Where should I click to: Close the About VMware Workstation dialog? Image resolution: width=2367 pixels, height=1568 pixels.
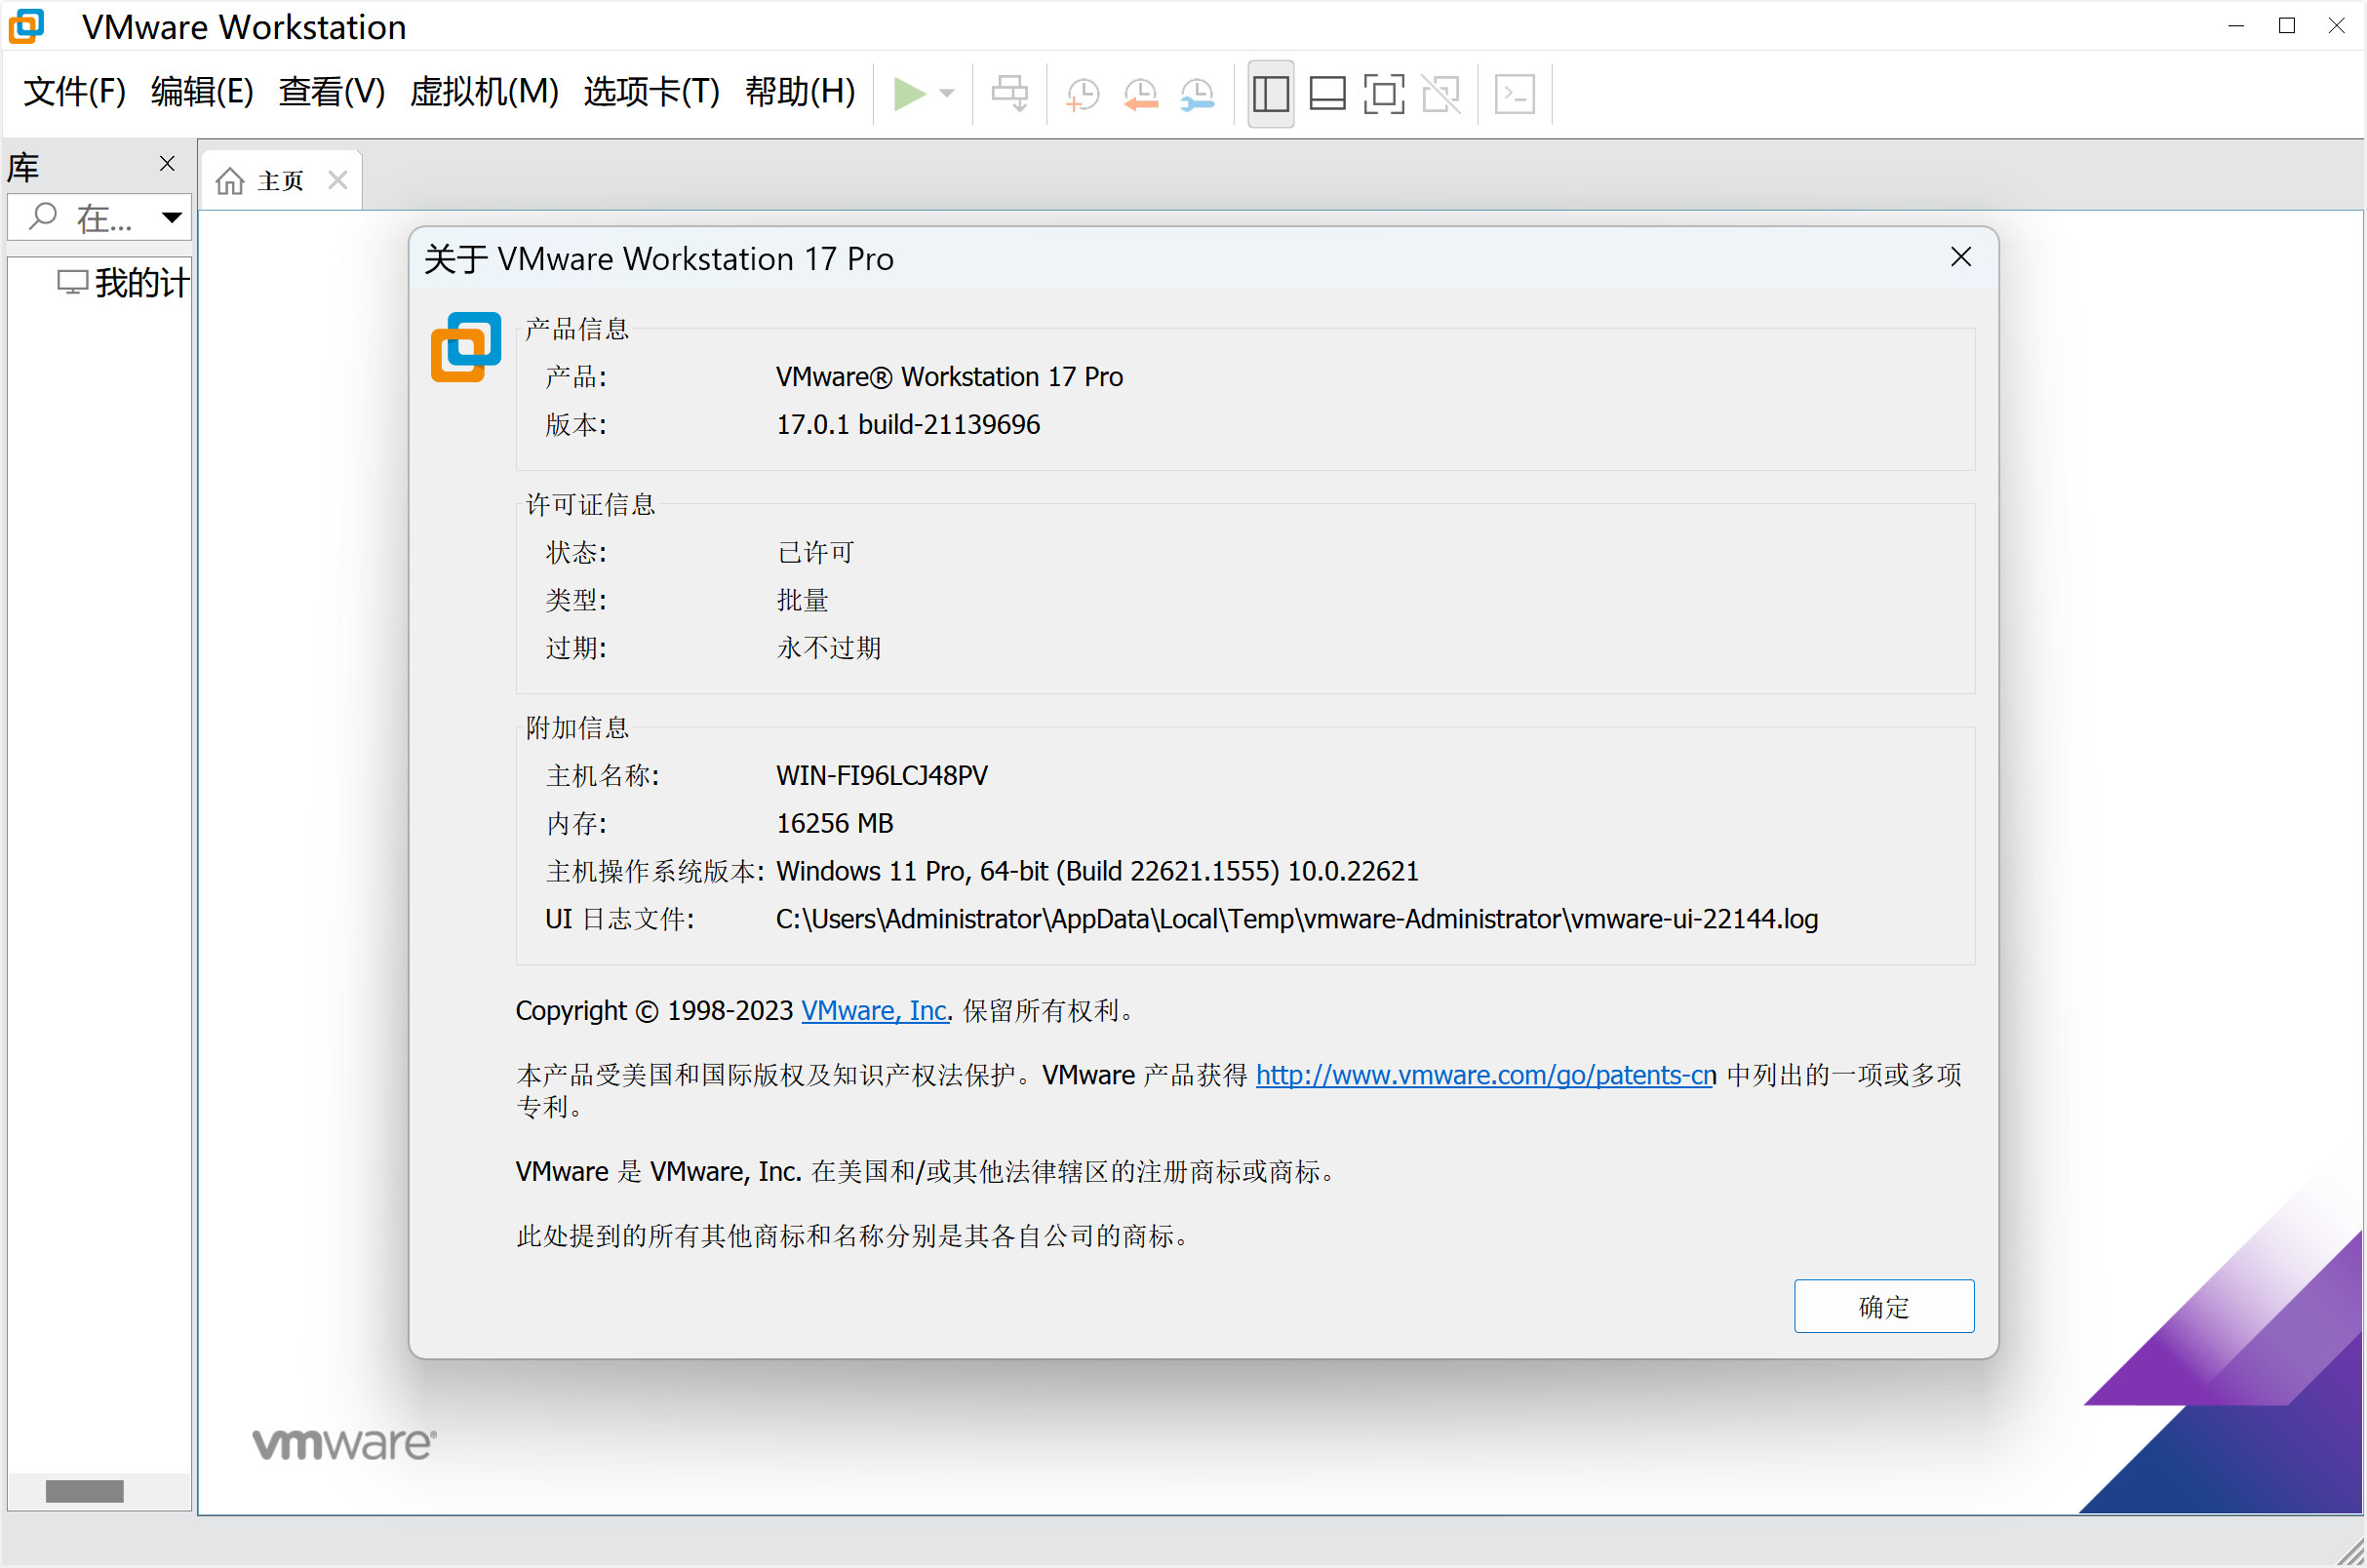1961,257
